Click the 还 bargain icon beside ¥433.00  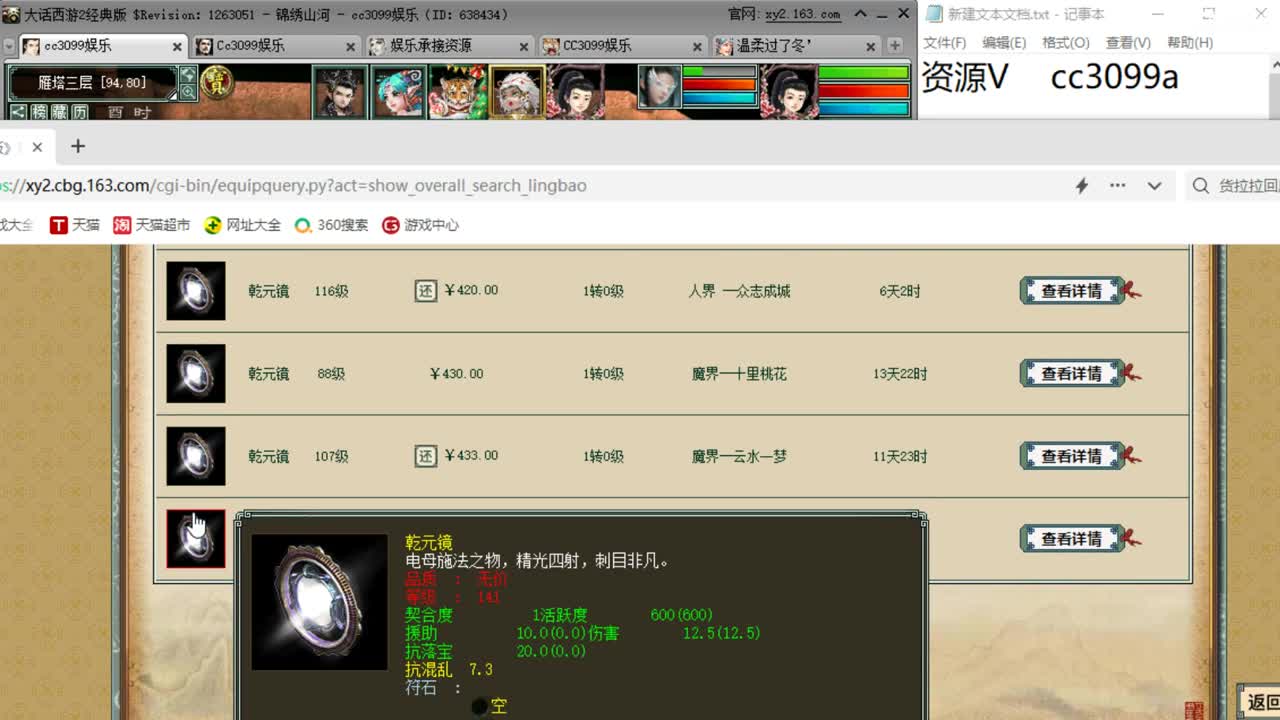point(426,456)
